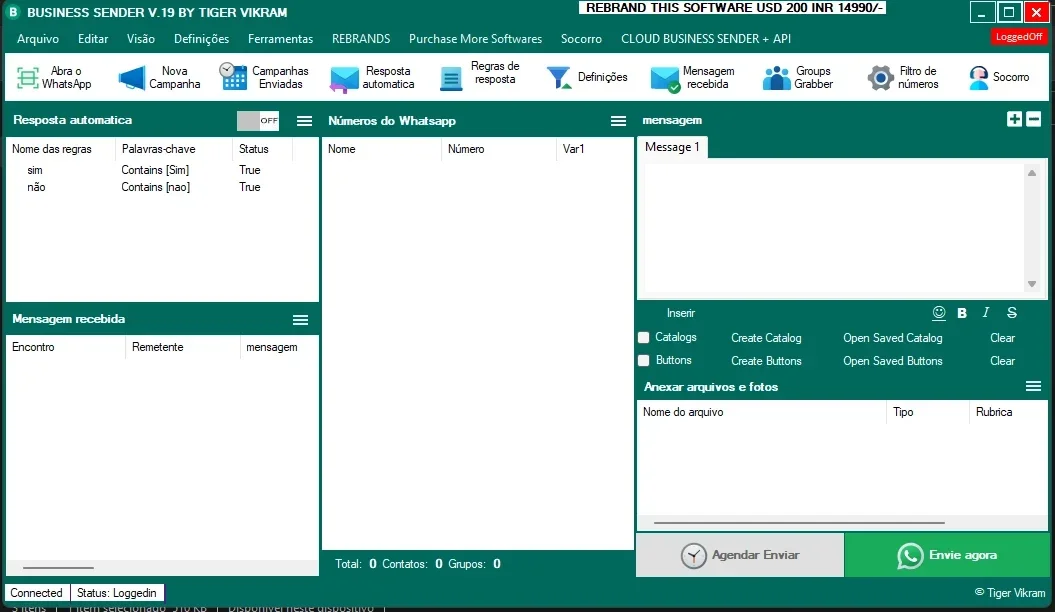Open Anexar arquivos e fotos hamburger menu
Screen dimensions: 1055x612
pos(1033,386)
